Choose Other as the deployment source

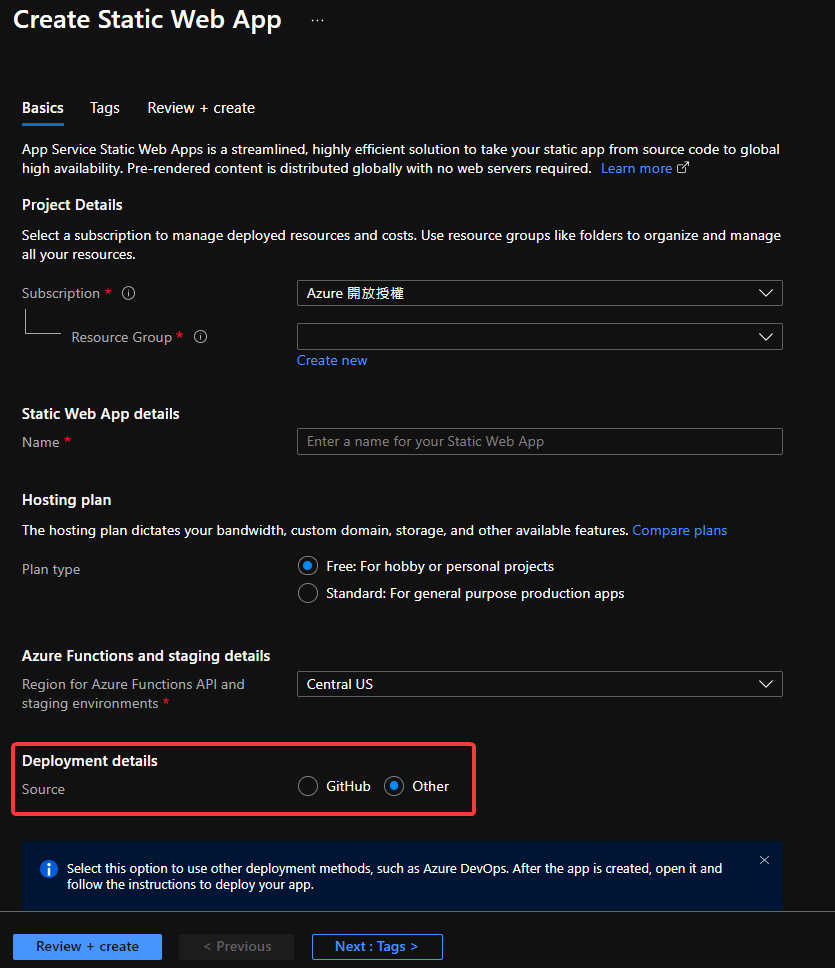[394, 786]
